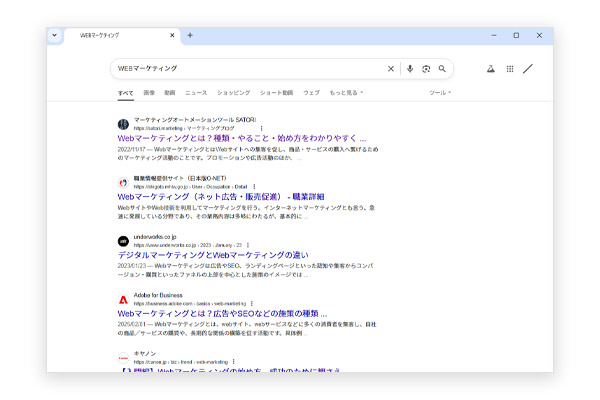Open the ツール dropdown
The height and width of the screenshot is (400, 600).
440,93
